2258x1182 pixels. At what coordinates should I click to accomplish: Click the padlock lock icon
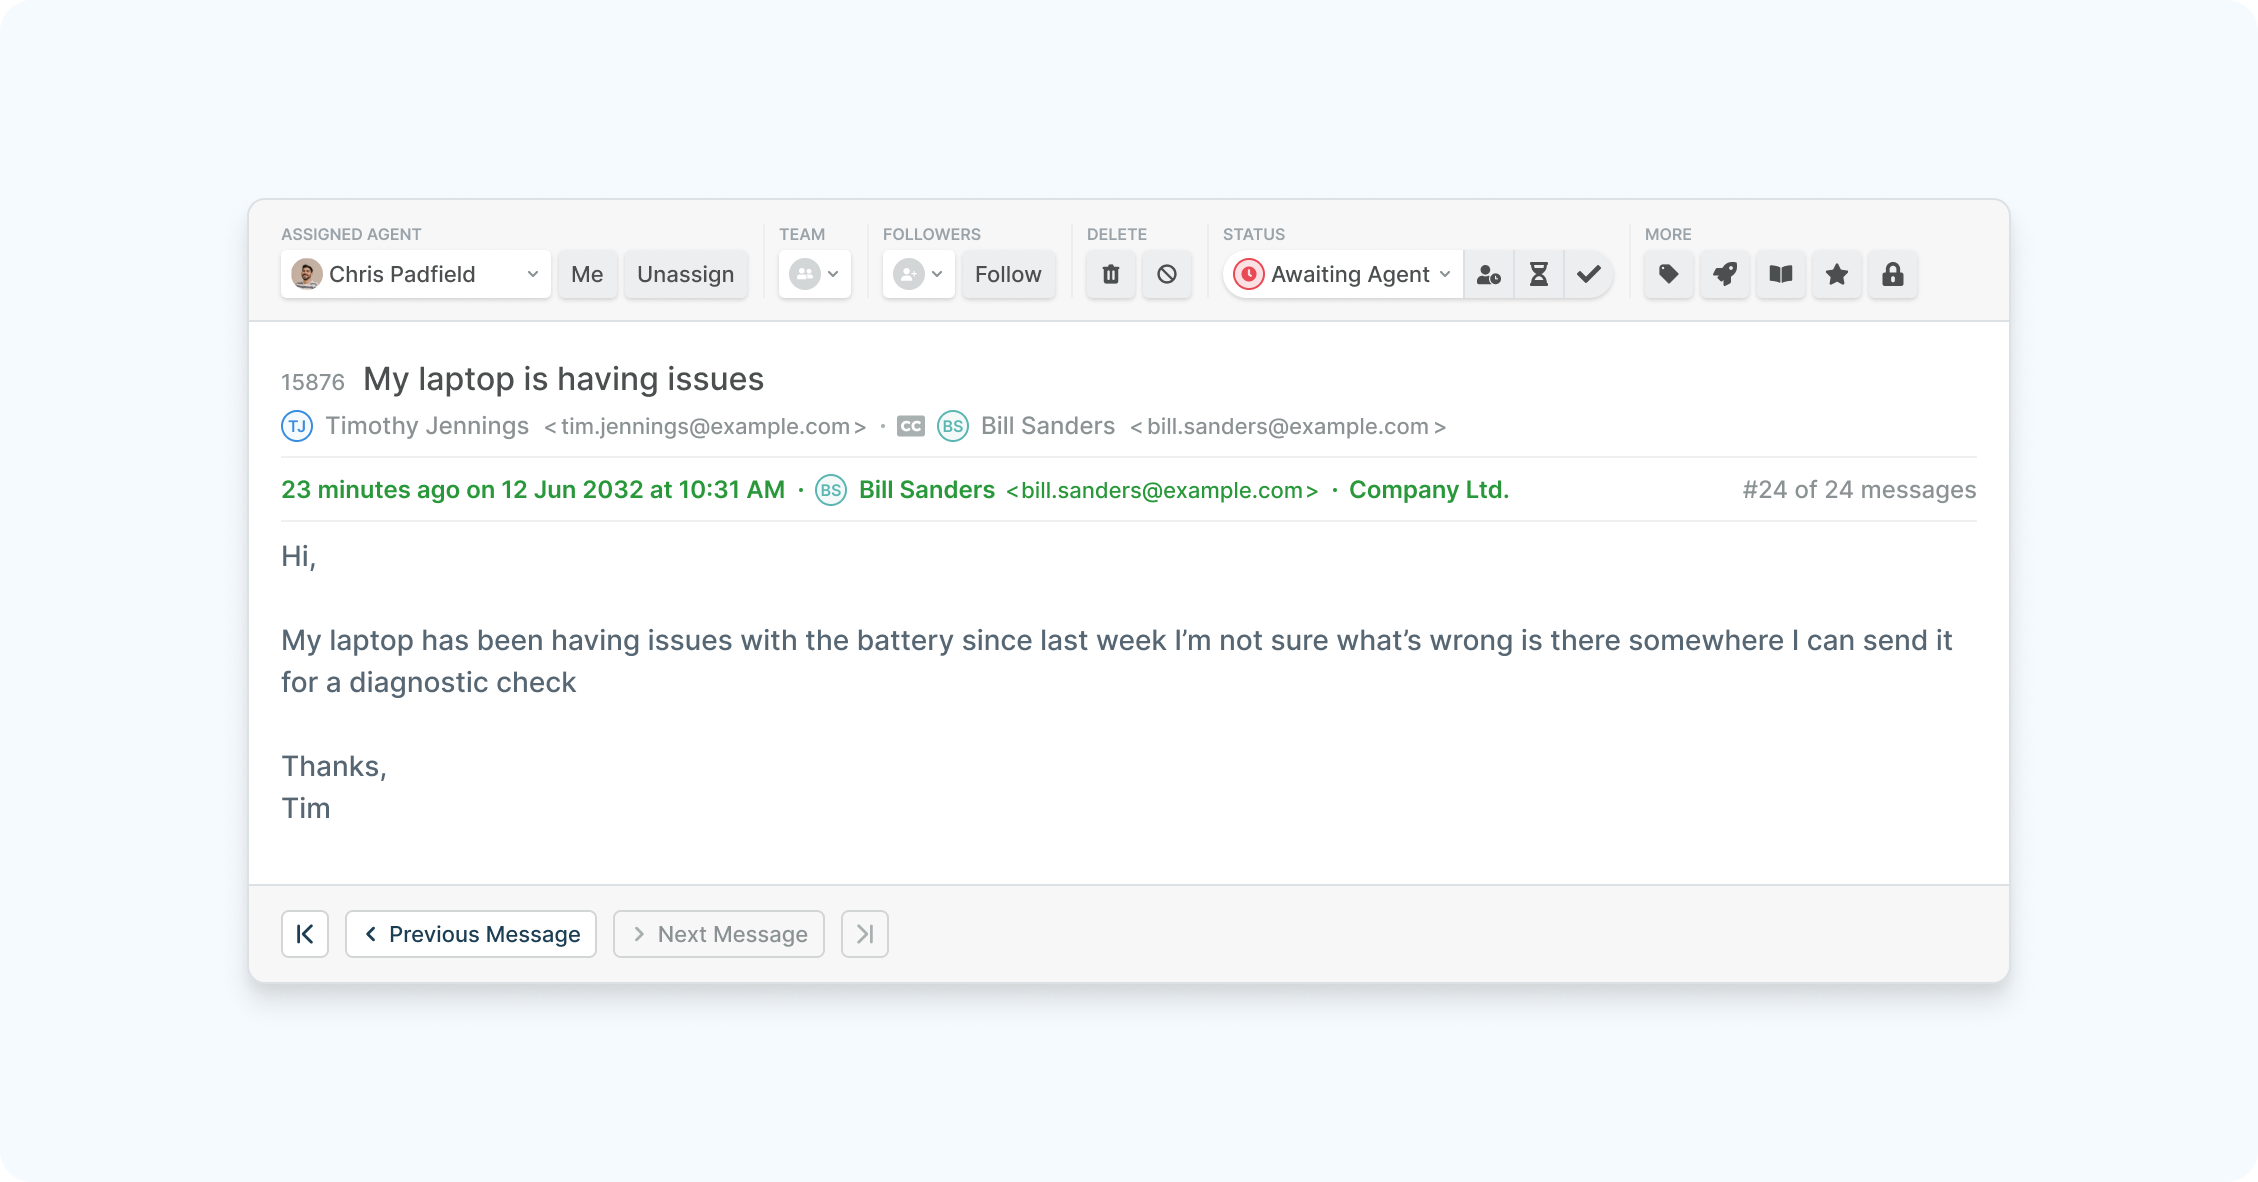pos(1892,274)
